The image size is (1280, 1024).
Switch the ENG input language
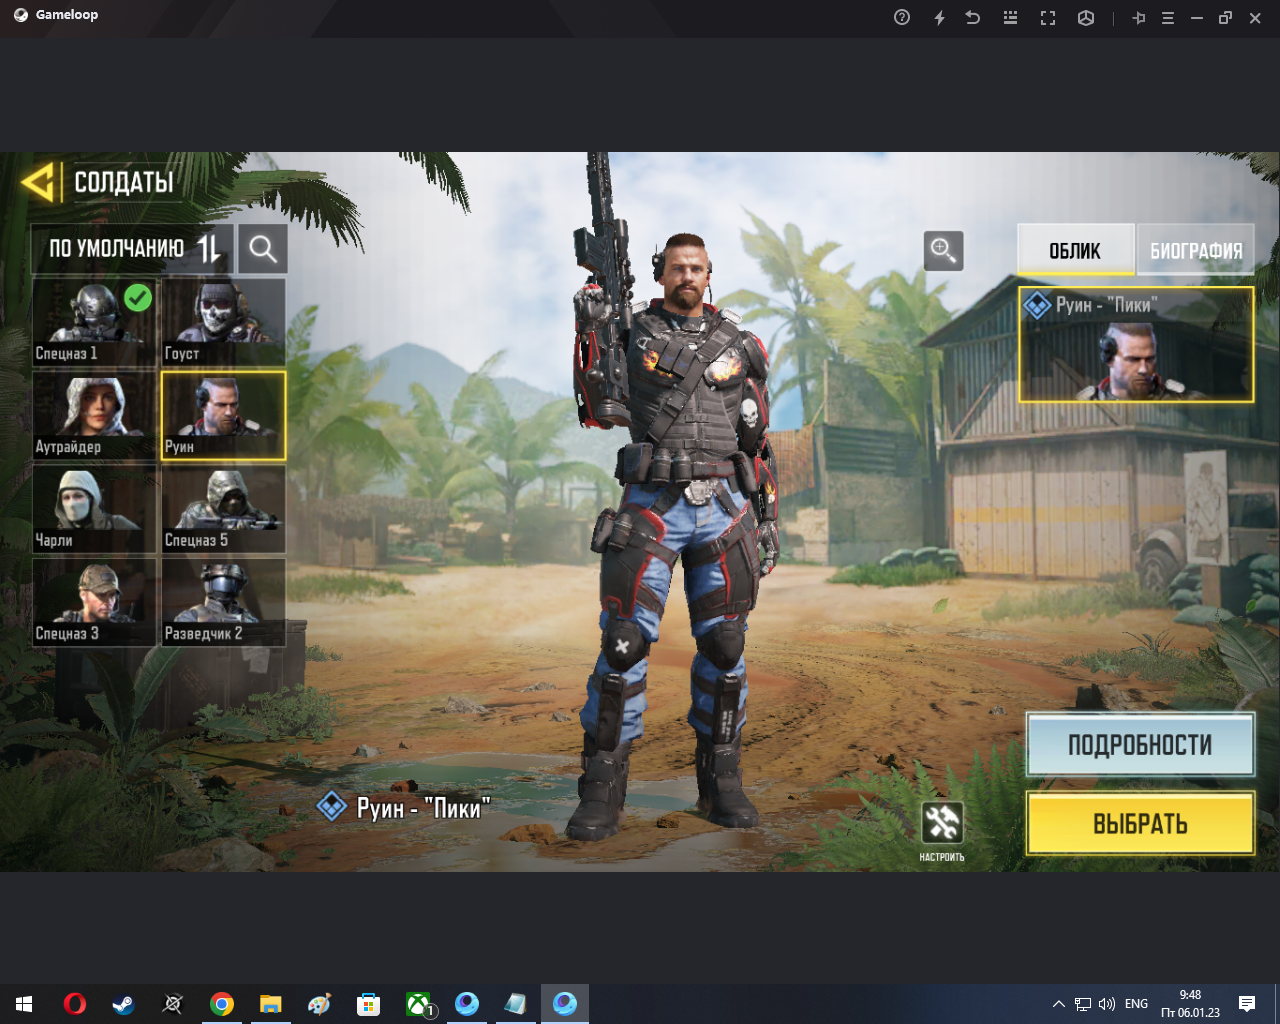coord(1136,1004)
